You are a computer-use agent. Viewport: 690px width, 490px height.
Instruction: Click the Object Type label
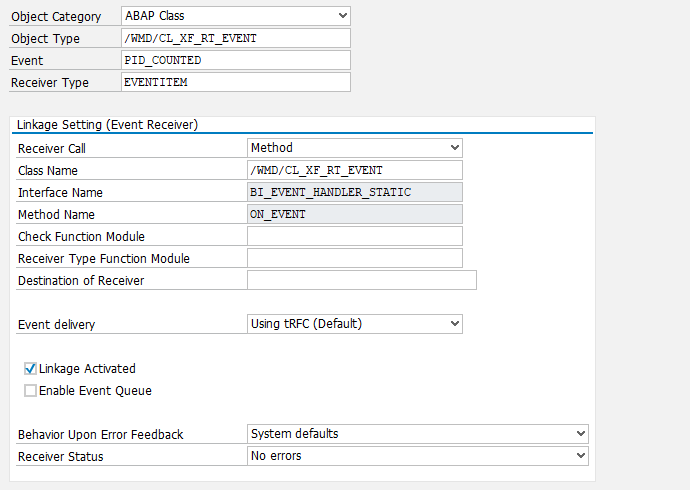pos(45,39)
